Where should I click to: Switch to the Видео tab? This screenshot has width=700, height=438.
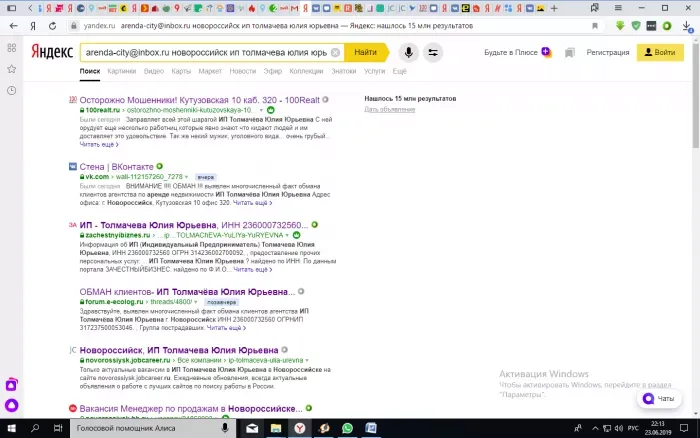(x=154, y=71)
